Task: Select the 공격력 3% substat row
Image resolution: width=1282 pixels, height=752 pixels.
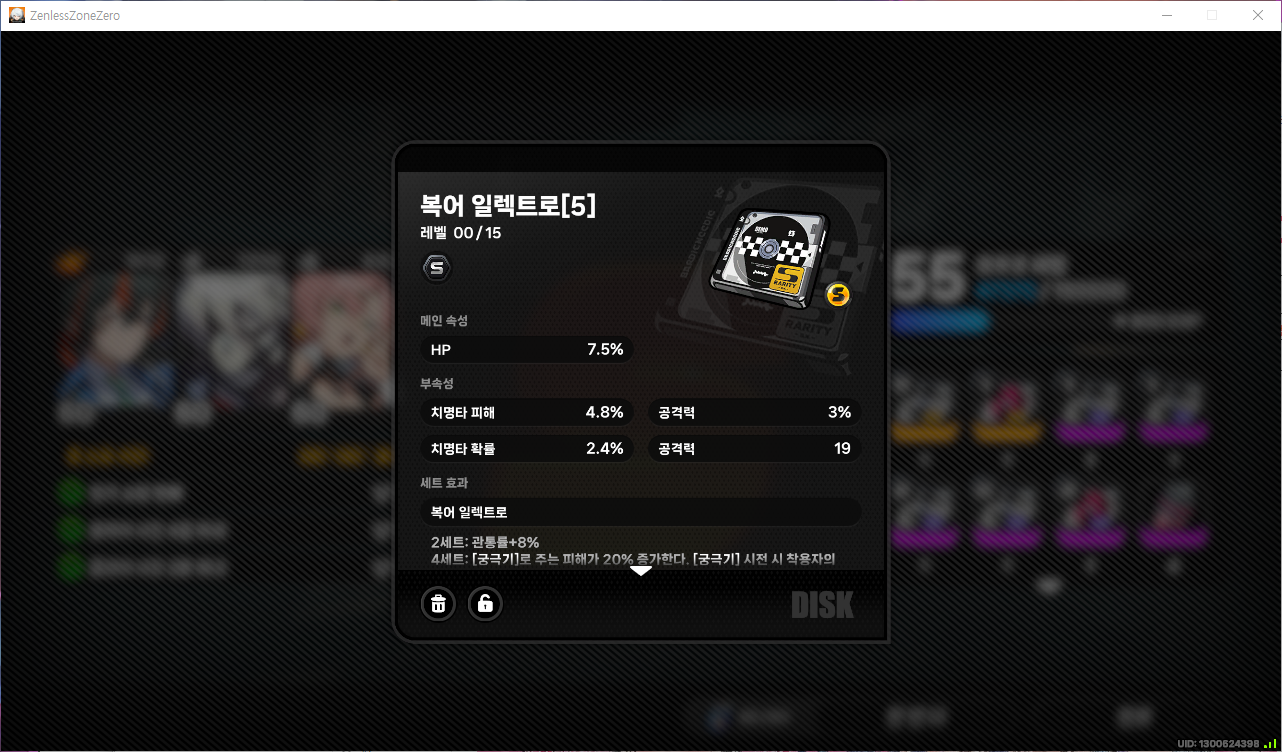Action: pyautogui.click(x=755, y=412)
